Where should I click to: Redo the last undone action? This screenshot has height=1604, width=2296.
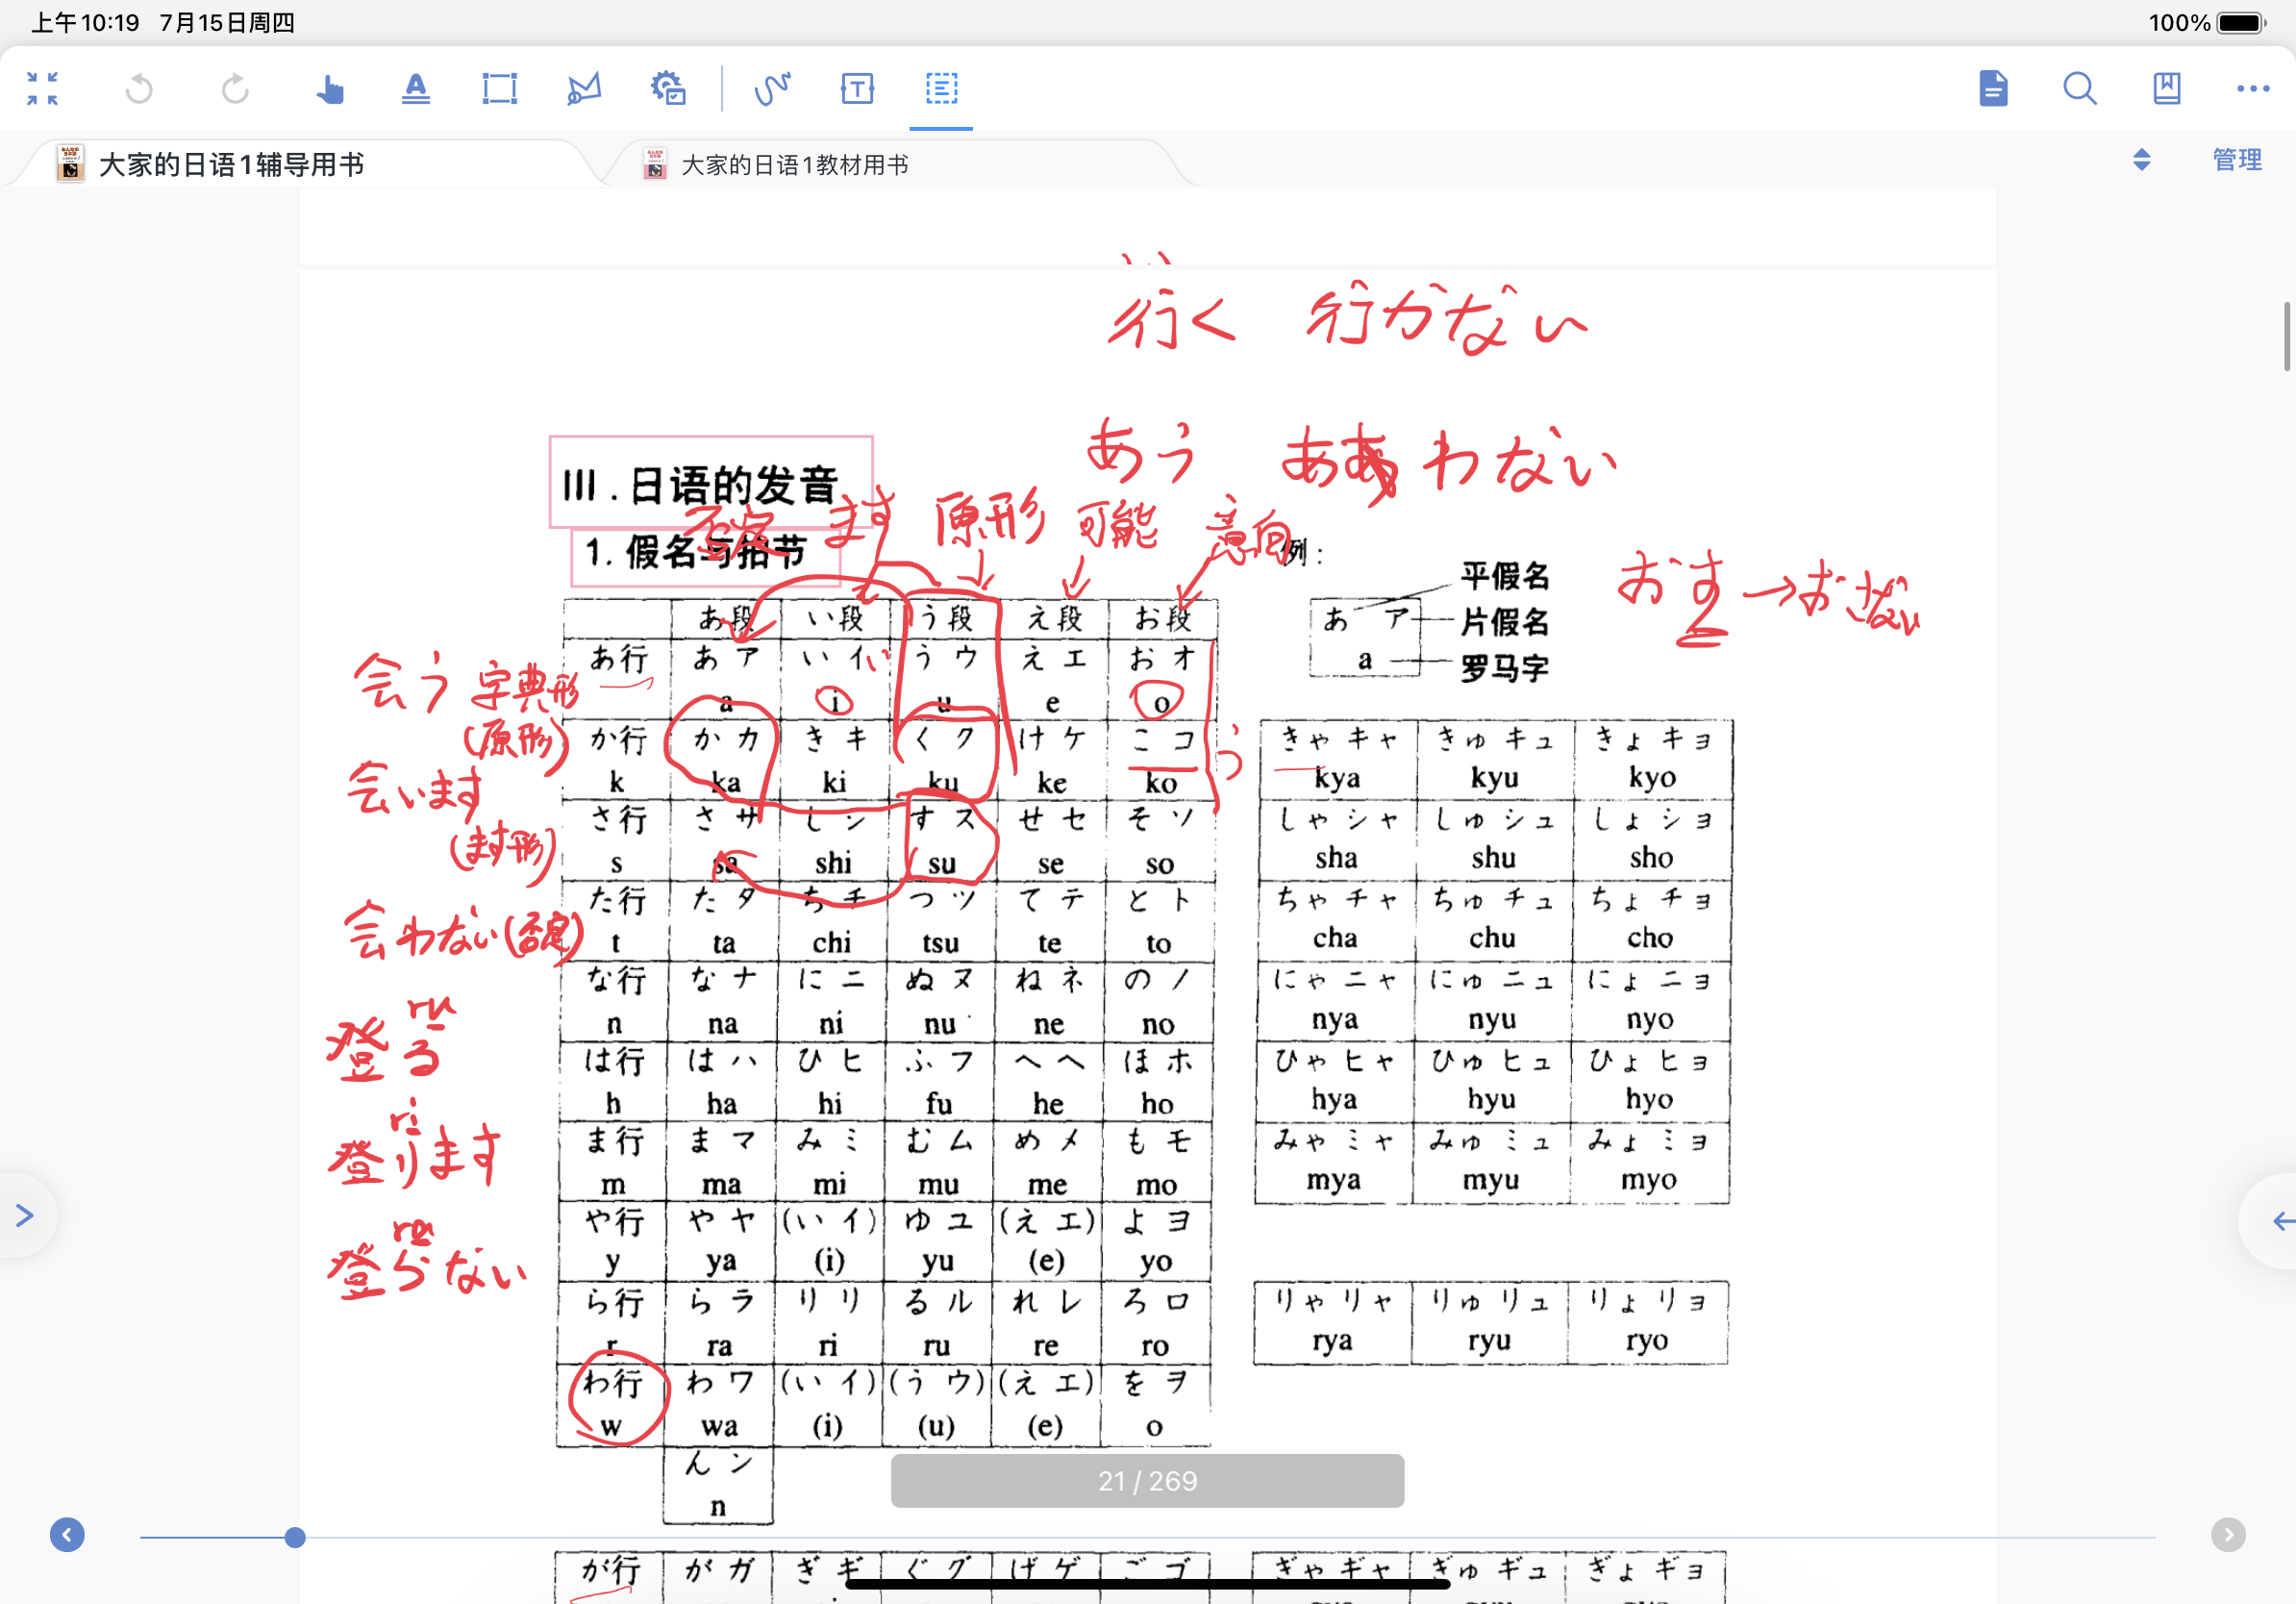pos(235,88)
